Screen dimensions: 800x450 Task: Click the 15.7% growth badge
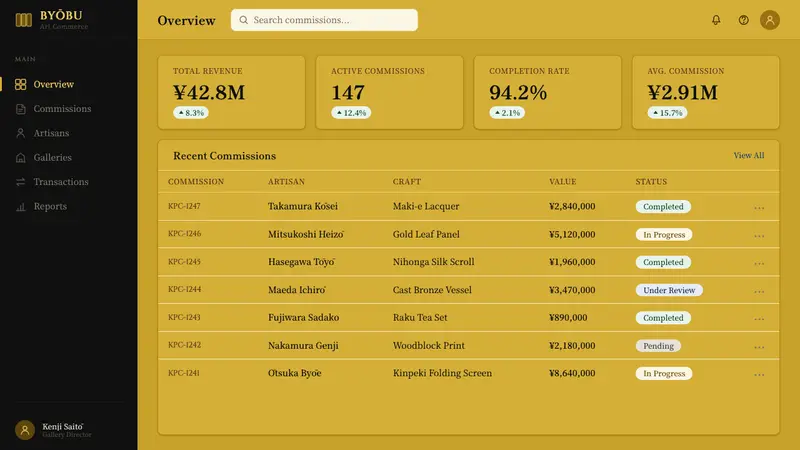tap(667, 113)
